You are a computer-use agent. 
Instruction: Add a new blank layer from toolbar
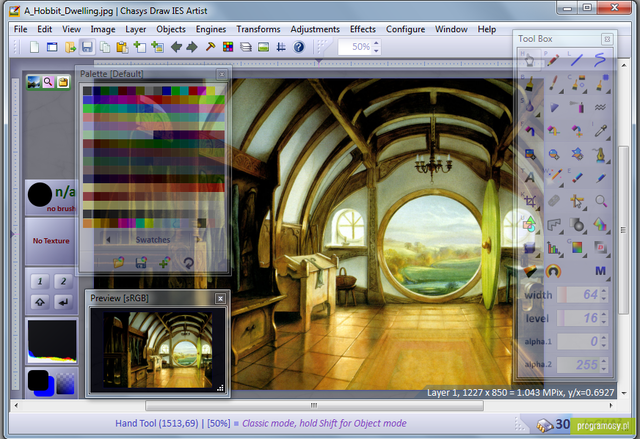pos(140,47)
